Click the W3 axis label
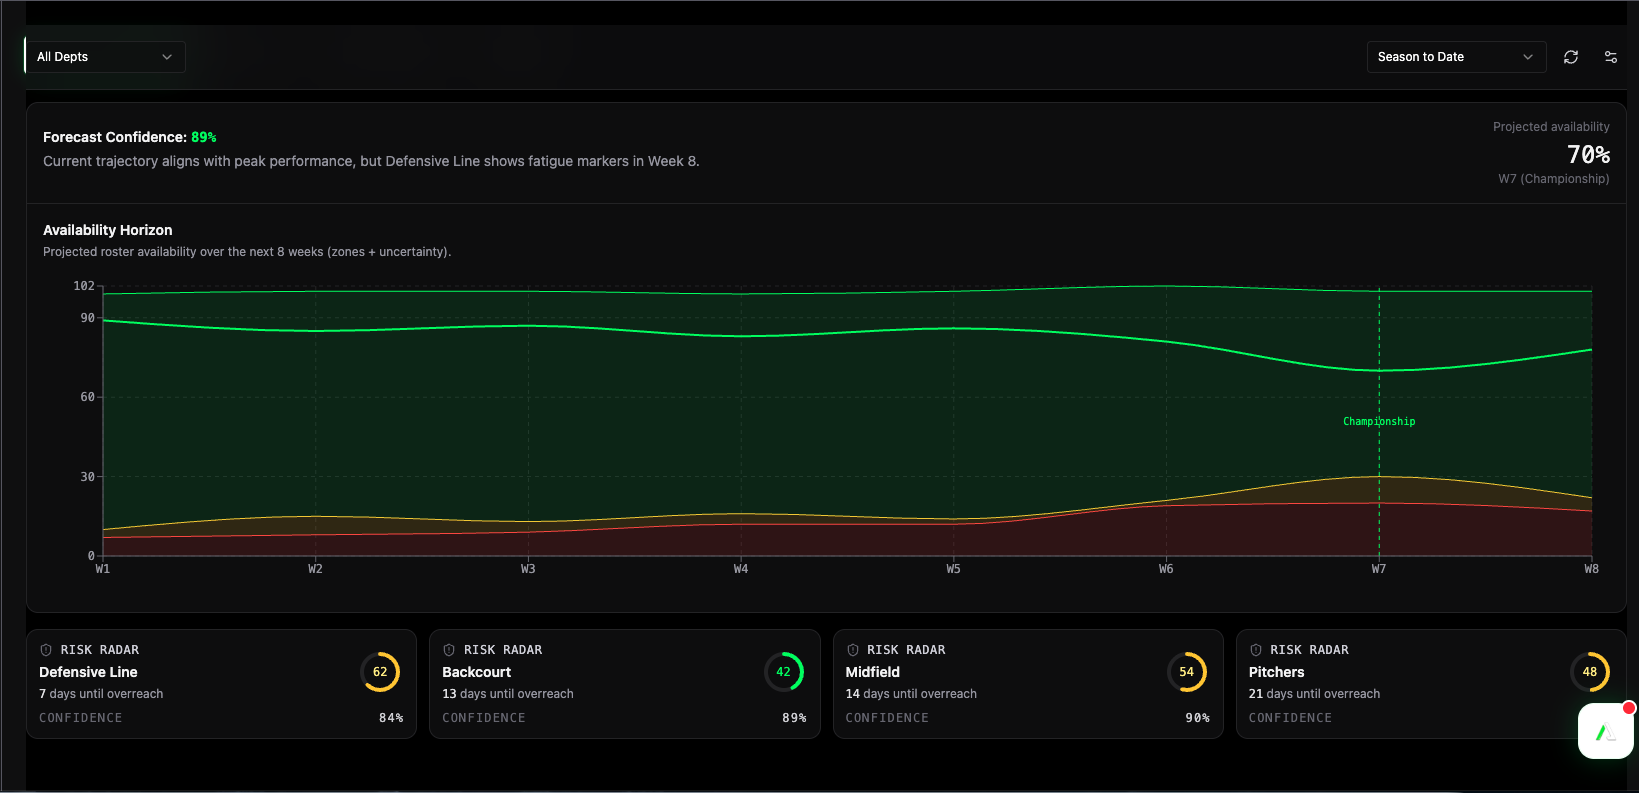The image size is (1639, 793). (528, 569)
